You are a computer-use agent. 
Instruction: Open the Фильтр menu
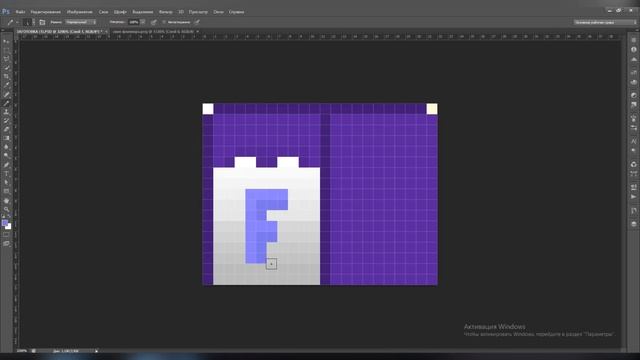165,12
